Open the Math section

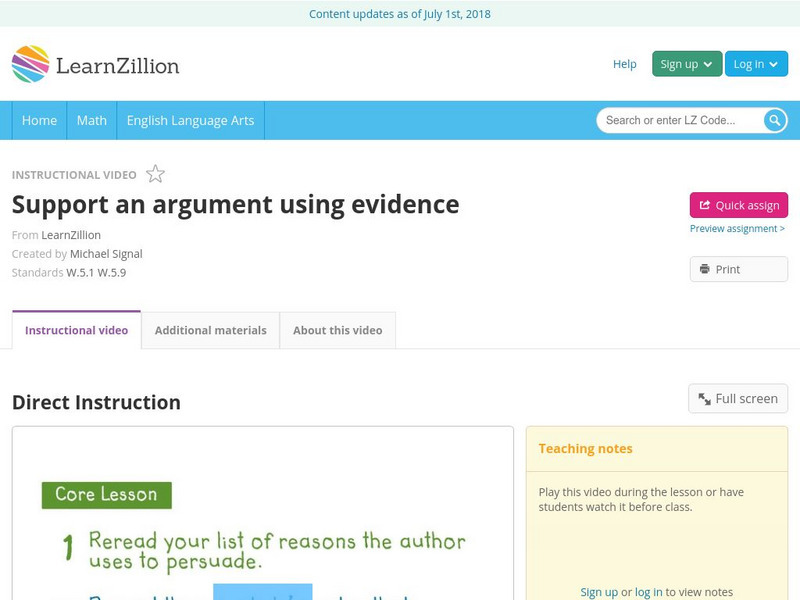click(91, 120)
